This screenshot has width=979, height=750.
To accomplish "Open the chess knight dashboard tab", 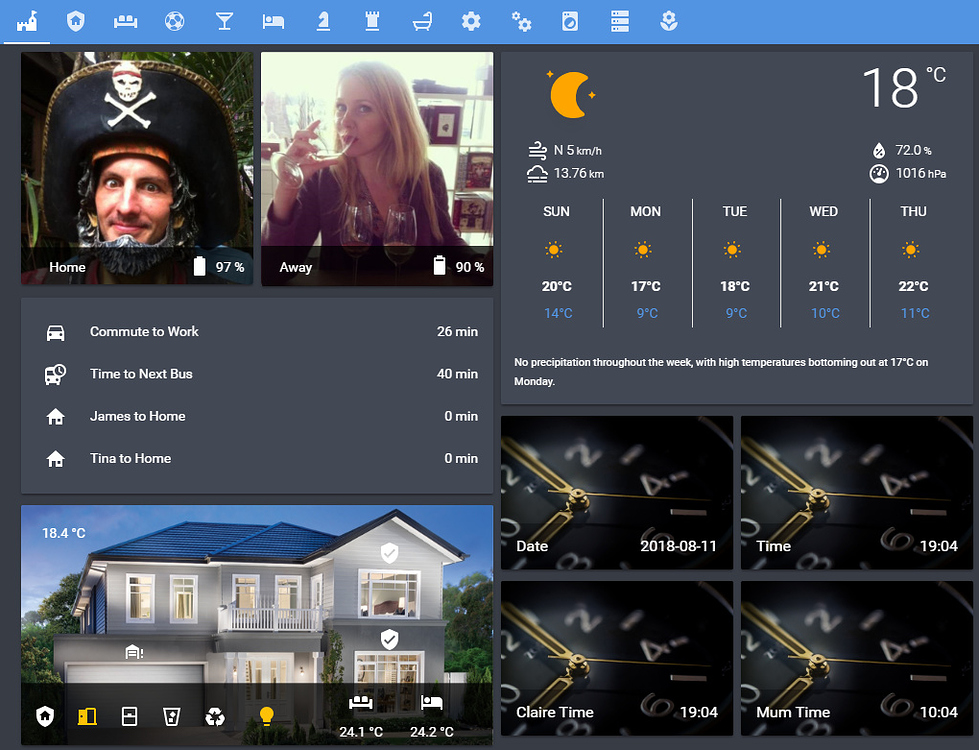I will (x=323, y=20).
